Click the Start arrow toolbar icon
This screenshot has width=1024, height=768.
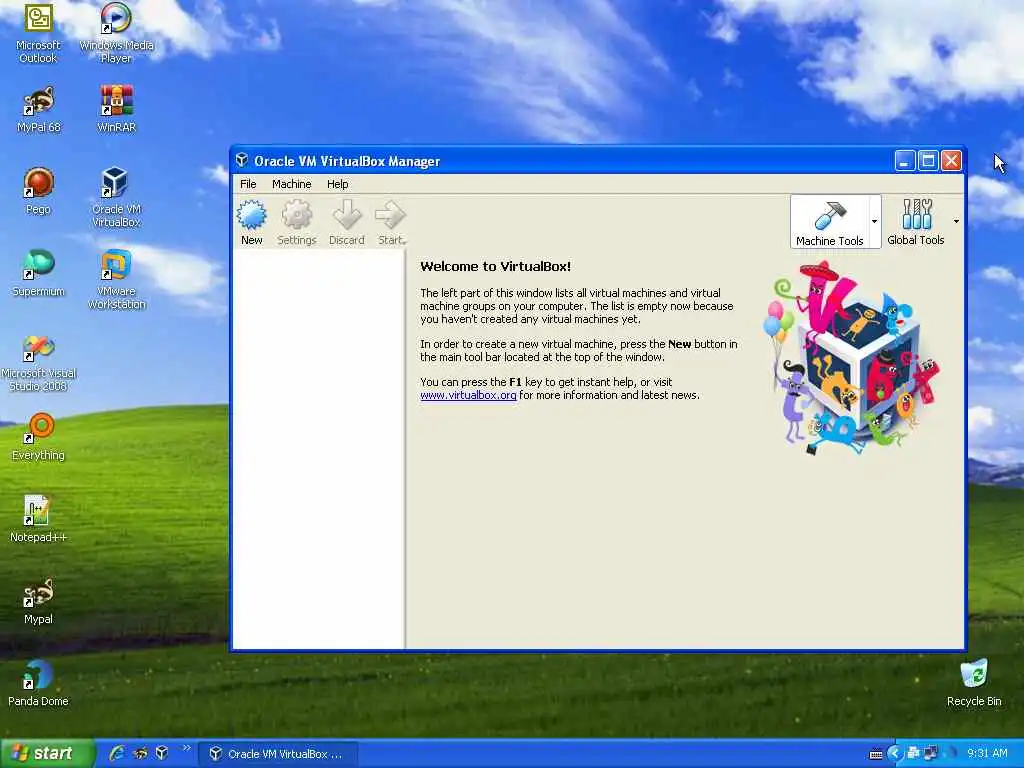click(391, 222)
